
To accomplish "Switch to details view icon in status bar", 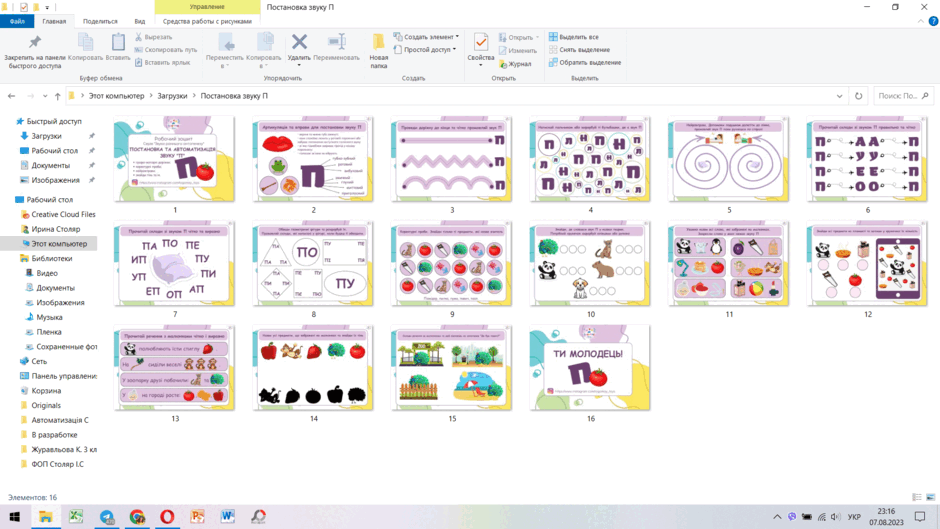I will tap(917, 497).
